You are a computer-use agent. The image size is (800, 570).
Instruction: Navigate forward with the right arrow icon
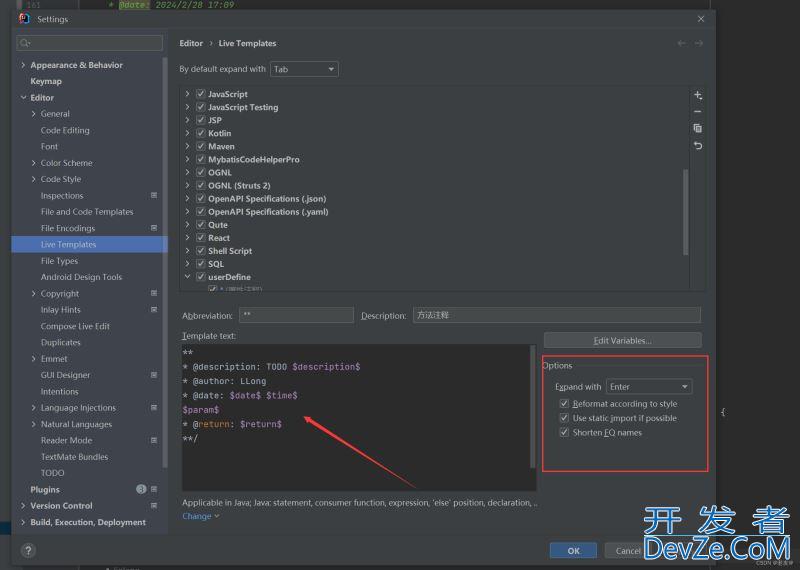(699, 43)
